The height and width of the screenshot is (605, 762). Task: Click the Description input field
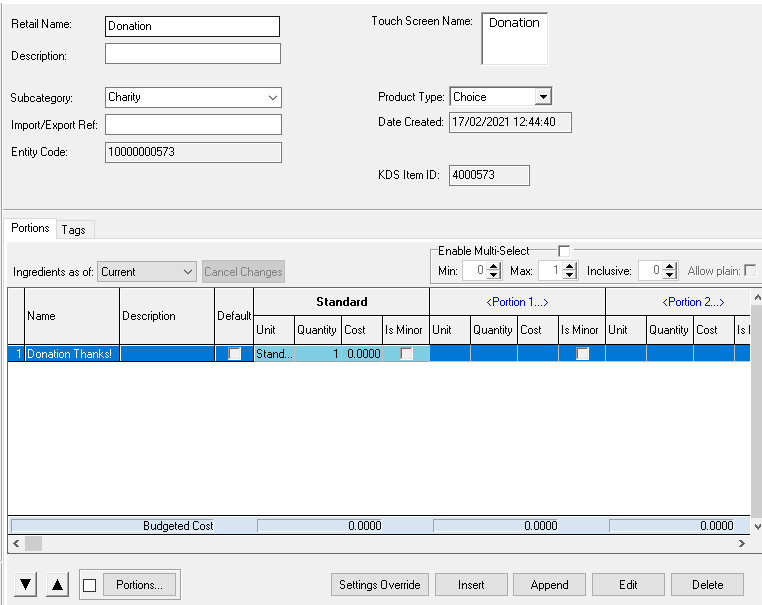pos(192,54)
